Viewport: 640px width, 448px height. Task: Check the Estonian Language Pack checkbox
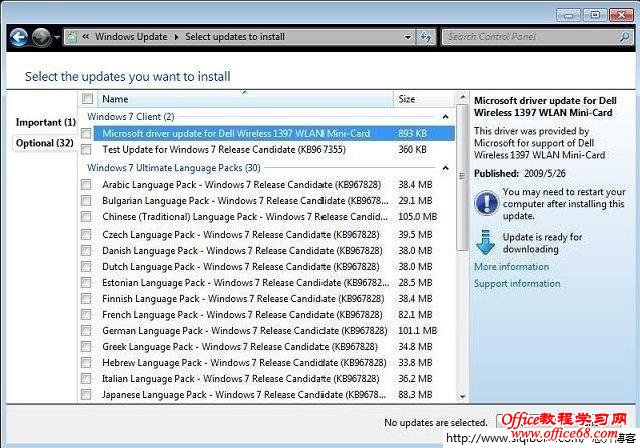point(86,282)
